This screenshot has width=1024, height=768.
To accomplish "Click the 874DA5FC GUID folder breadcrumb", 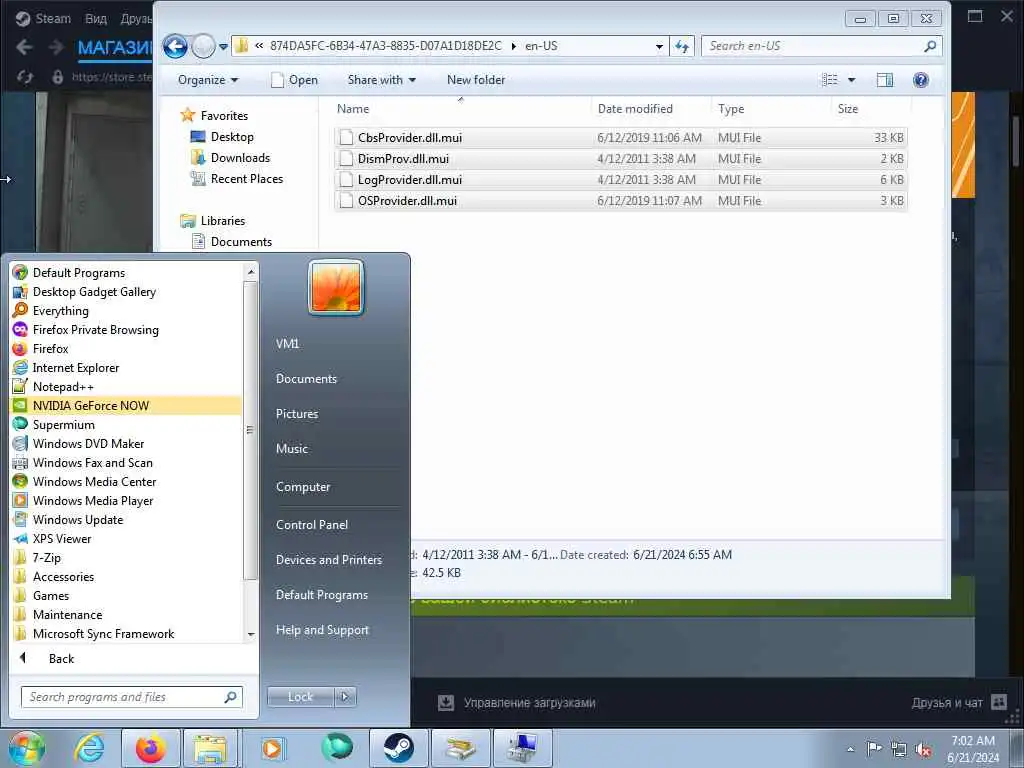I will click(385, 46).
